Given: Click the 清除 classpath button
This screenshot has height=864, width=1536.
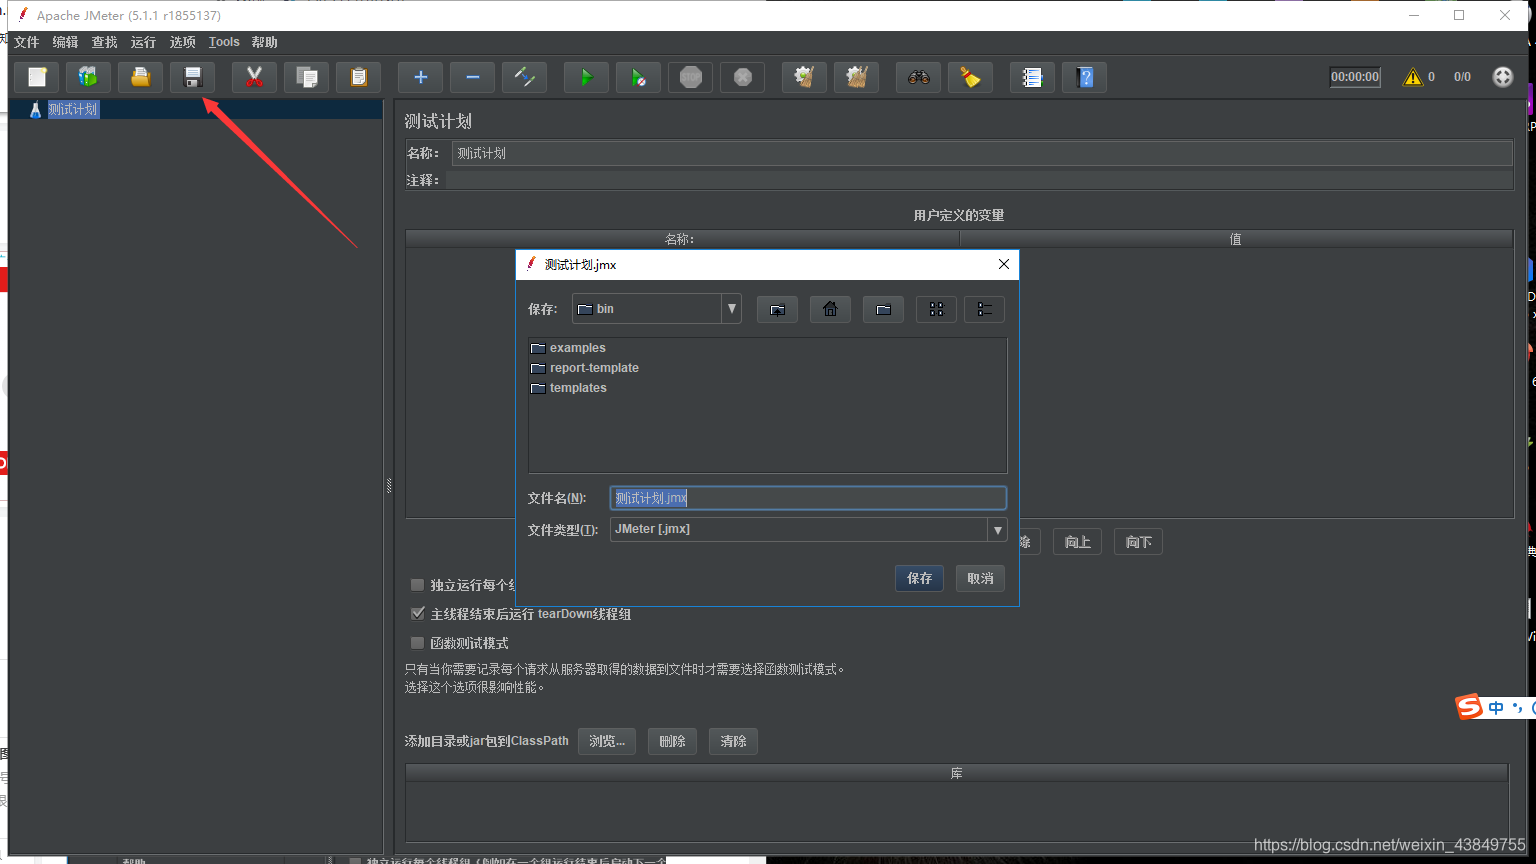Looking at the screenshot, I should (x=733, y=741).
